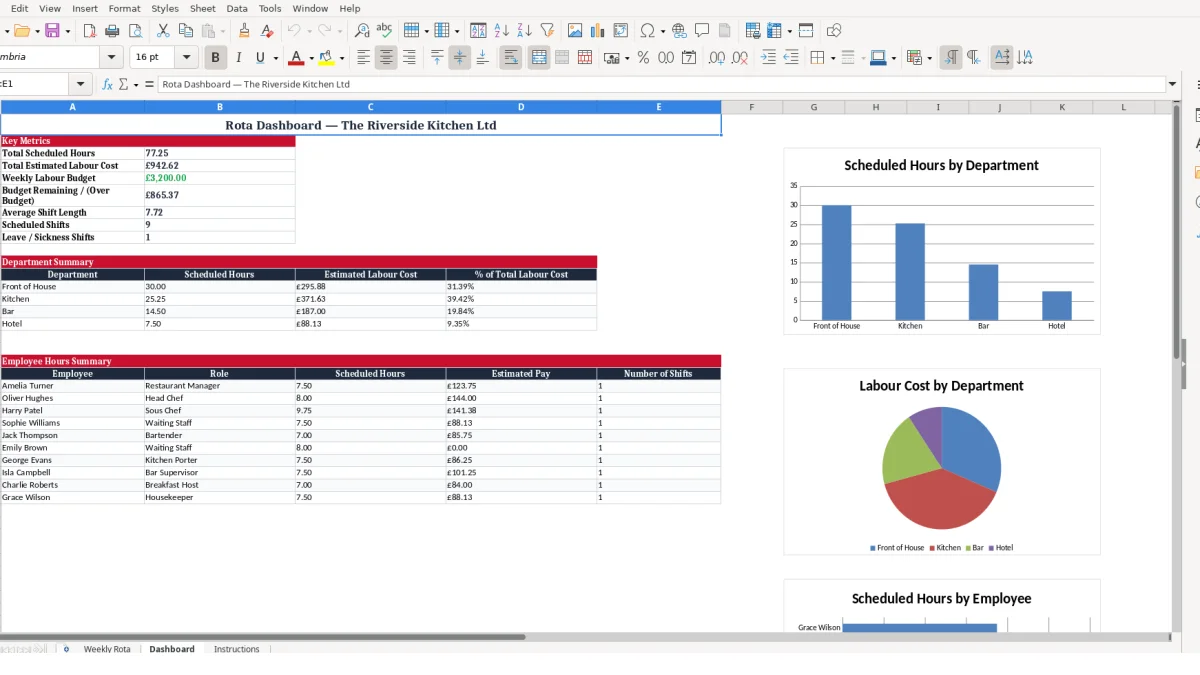Sort ascending A to Z

point(502,31)
